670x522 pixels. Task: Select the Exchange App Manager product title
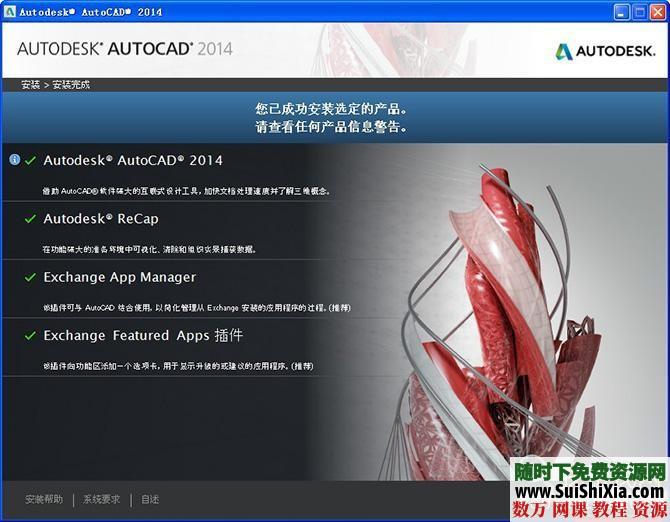[120, 277]
